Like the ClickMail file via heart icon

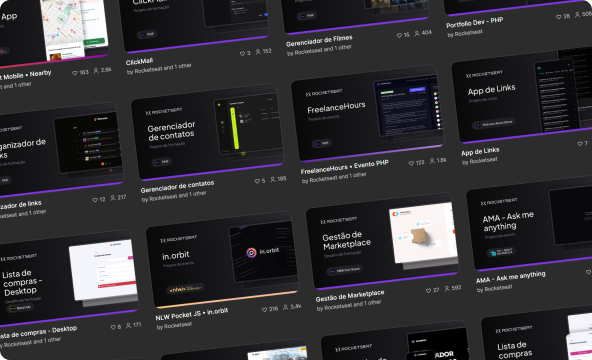(x=242, y=54)
